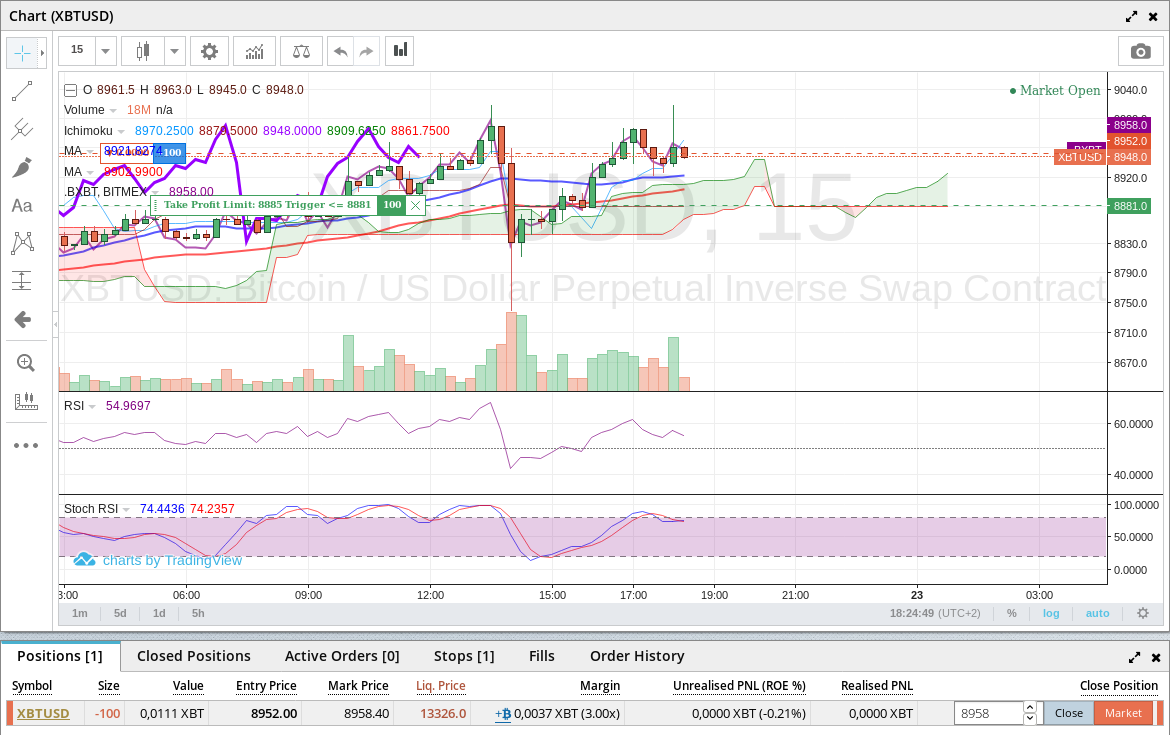Screen dimensions: 1170x735
Task: Click the close price input field
Action: 989,713
